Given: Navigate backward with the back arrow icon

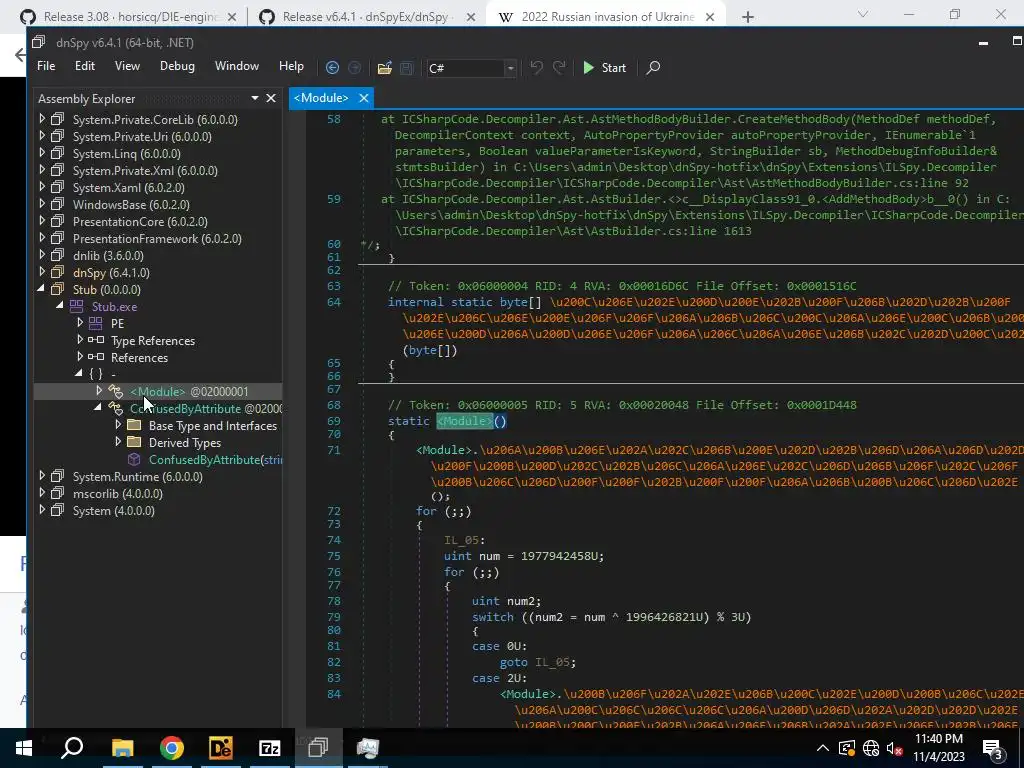Looking at the screenshot, I should (332, 67).
